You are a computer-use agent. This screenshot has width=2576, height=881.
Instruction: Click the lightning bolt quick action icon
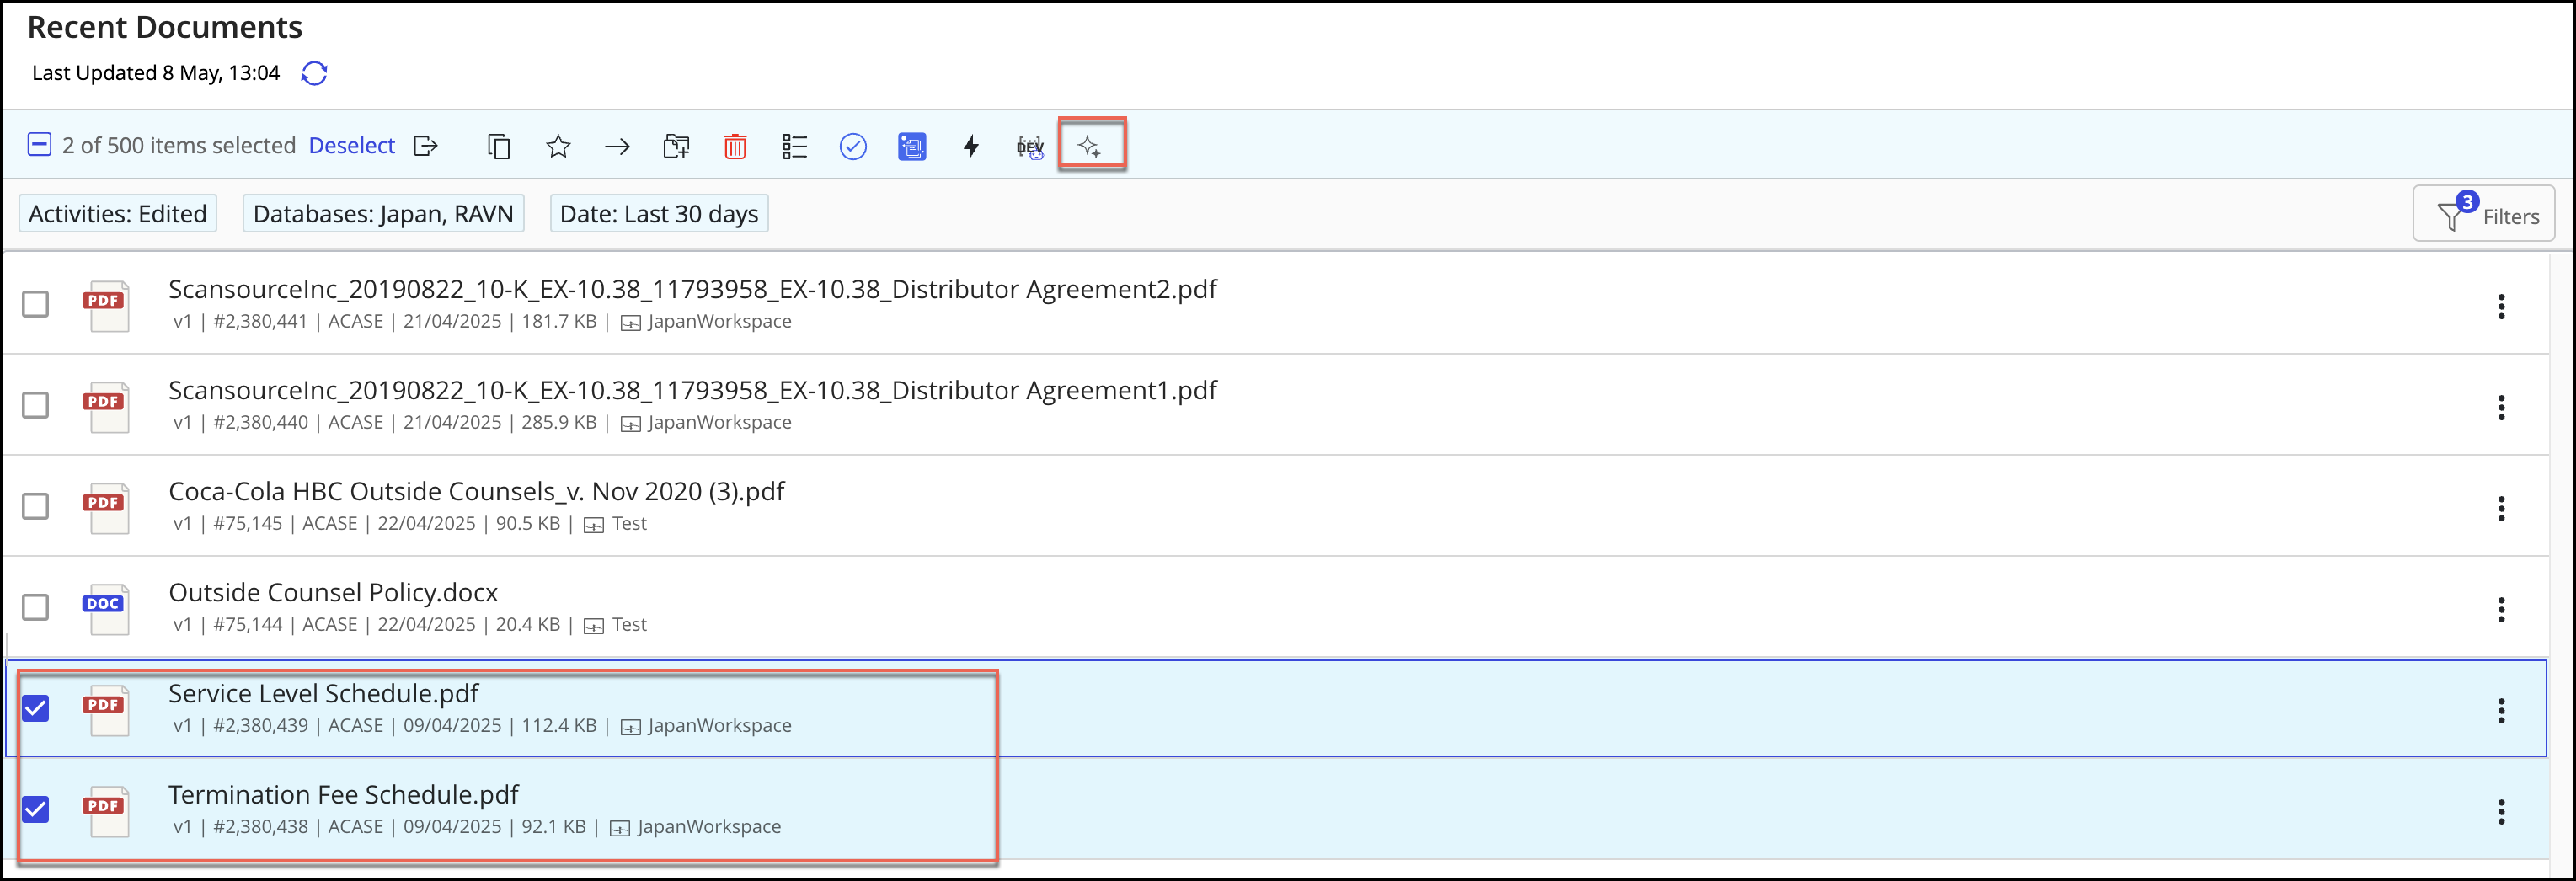click(x=970, y=147)
